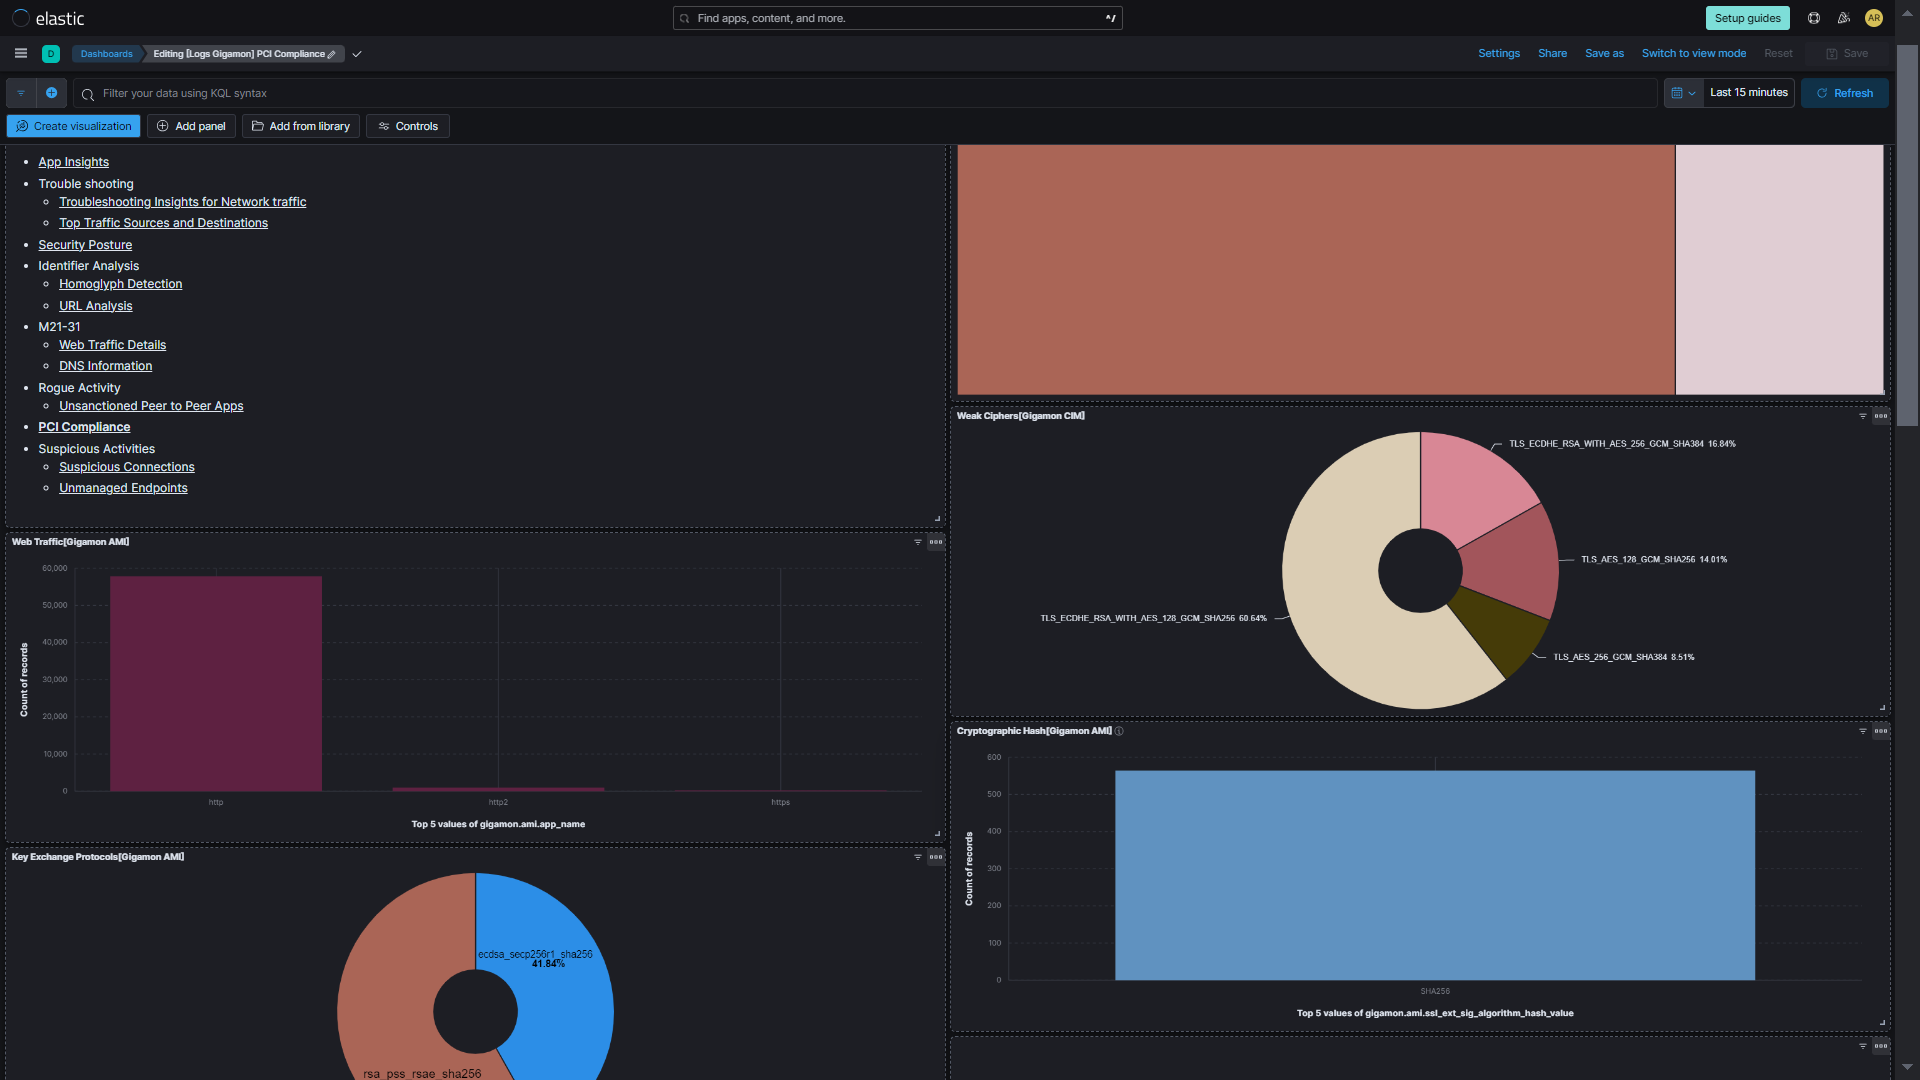Open the Settings menu item

[x=1498, y=53]
